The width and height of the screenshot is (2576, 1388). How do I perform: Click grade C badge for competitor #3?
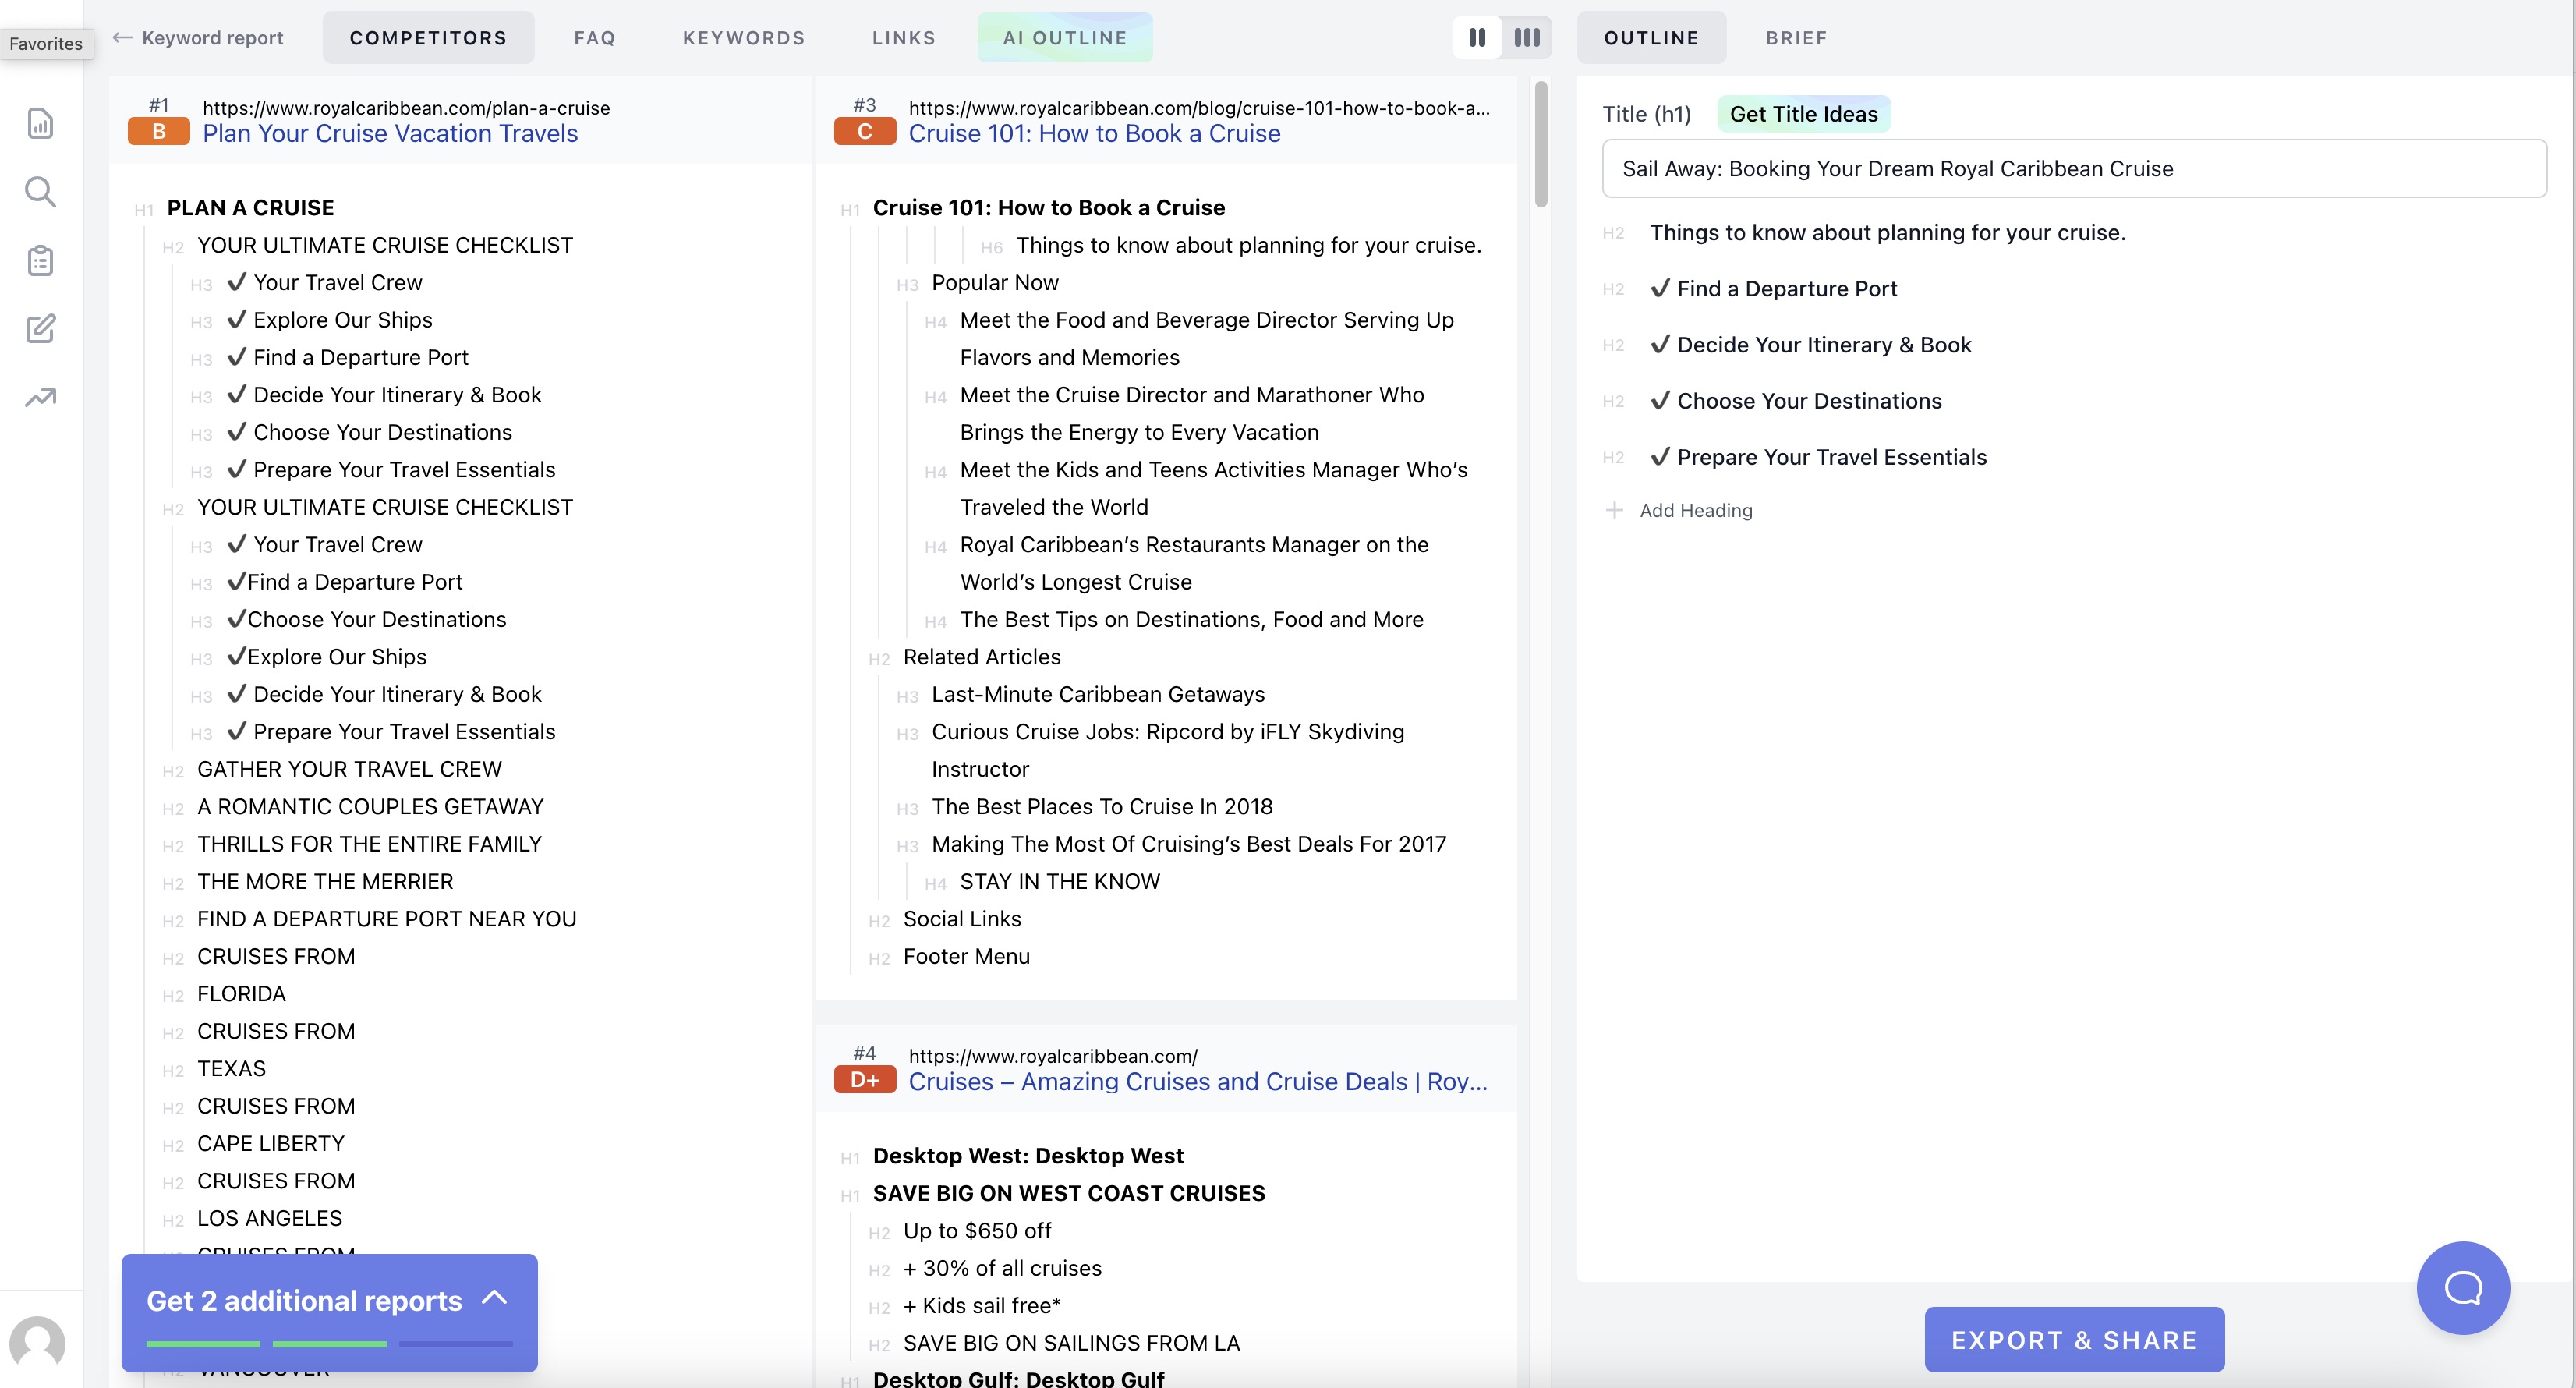click(865, 131)
